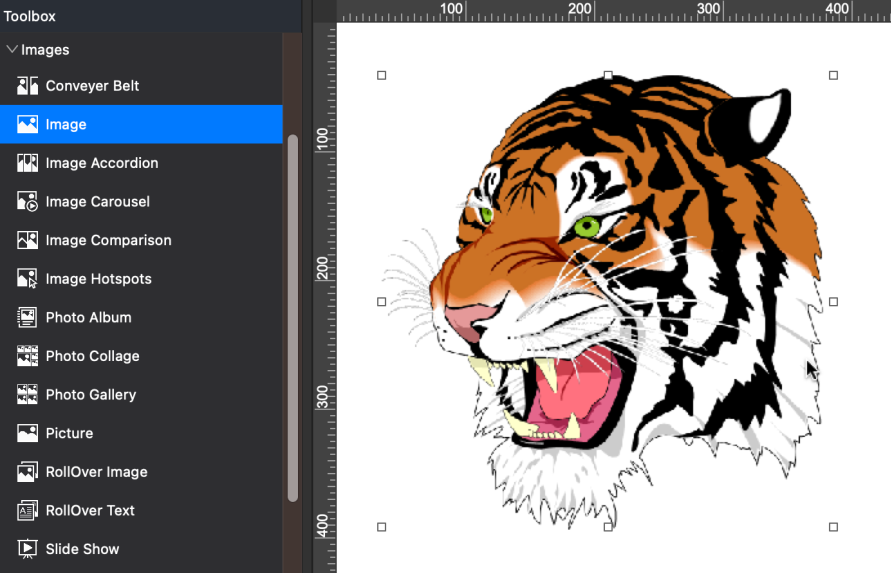Click the top-left selection handle
The height and width of the screenshot is (574, 892).
click(381, 75)
